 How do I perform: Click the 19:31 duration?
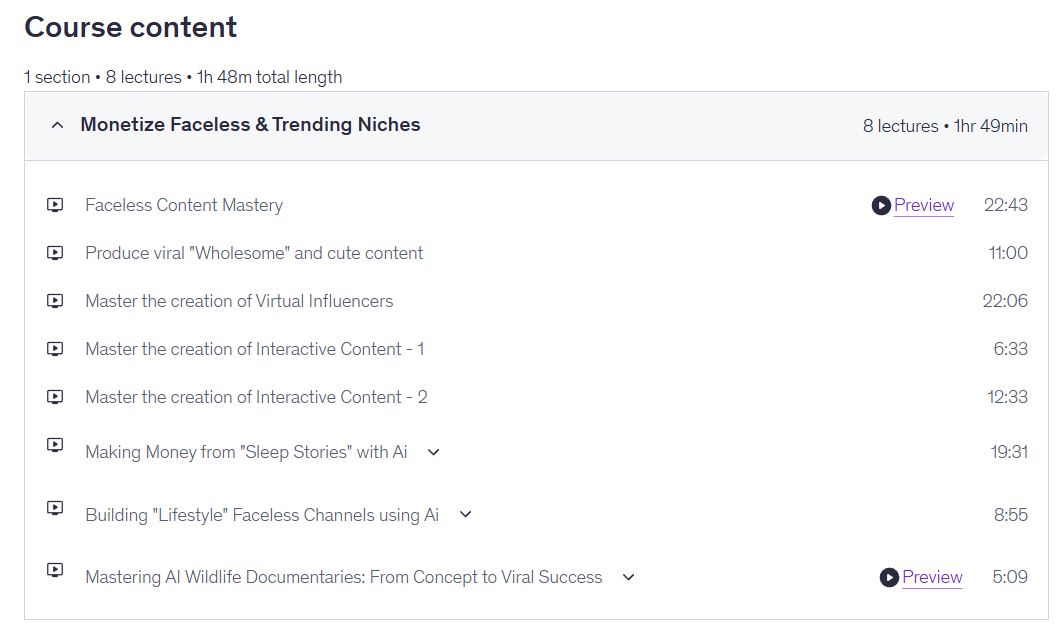(x=1009, y=452)
